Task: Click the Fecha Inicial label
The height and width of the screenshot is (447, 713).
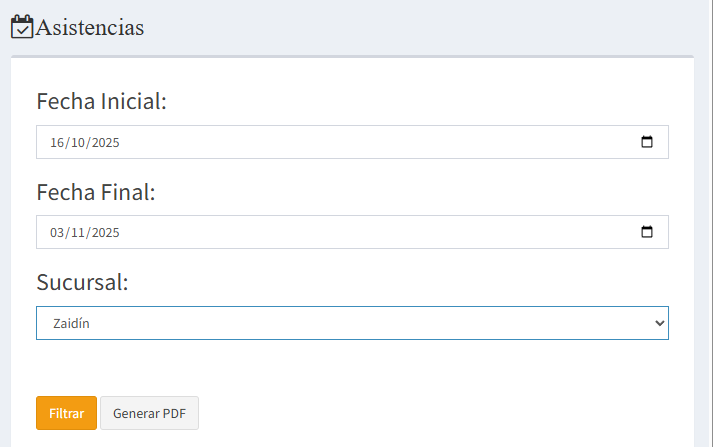Action: point(101,101)
